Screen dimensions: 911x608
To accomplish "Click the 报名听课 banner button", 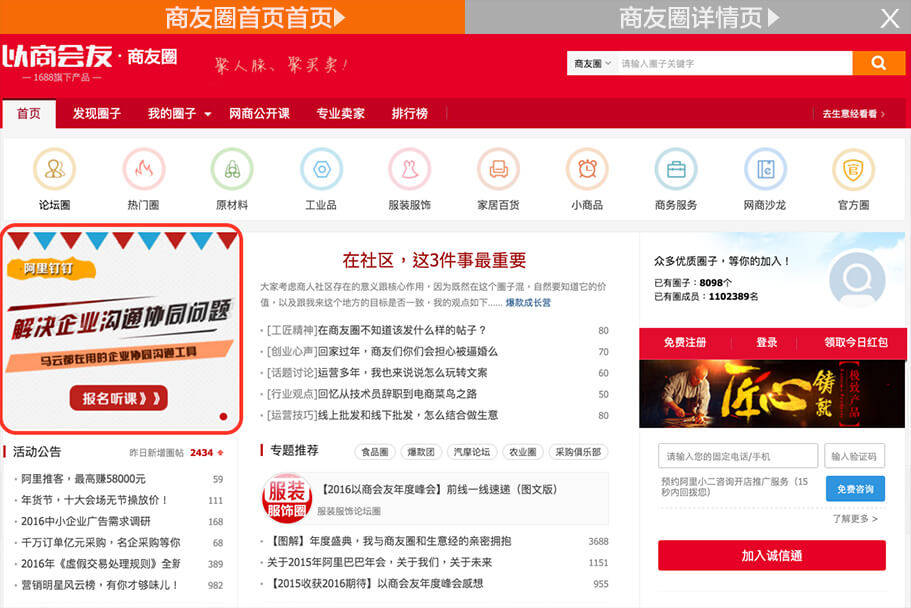I will [x=119, y=398].
